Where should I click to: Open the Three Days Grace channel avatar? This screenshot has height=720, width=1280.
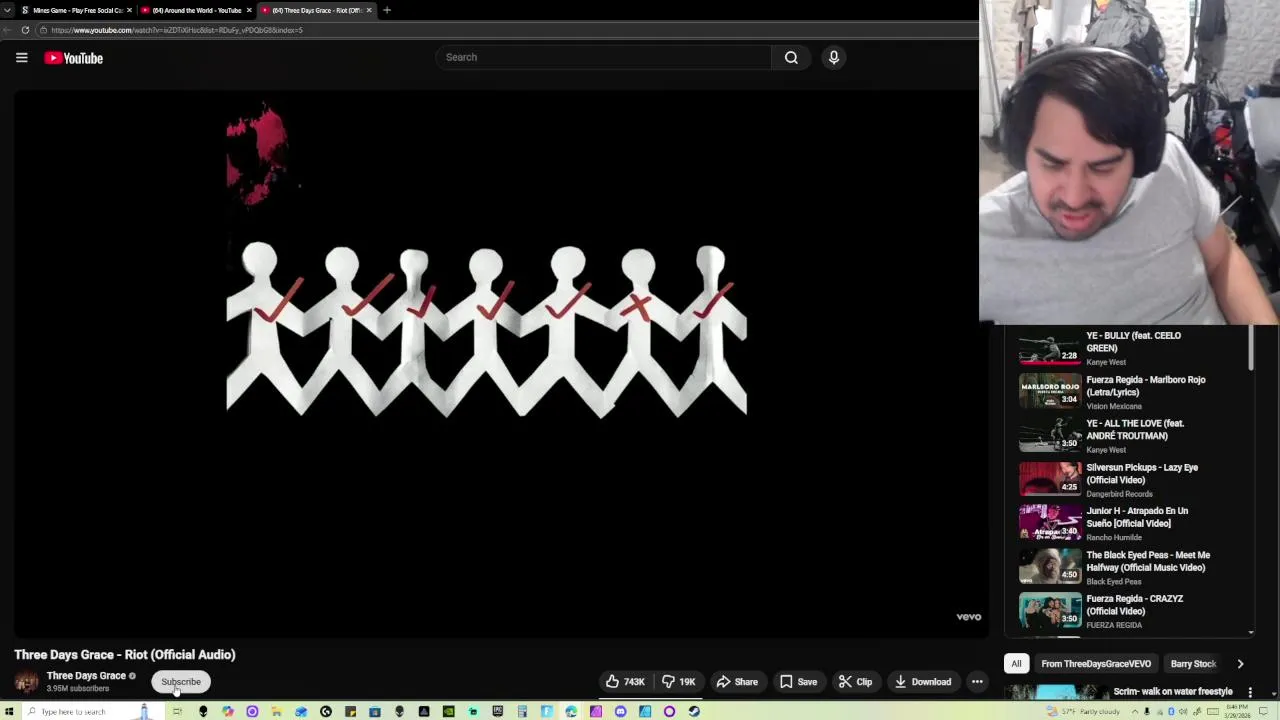click(x=26, y=682)
